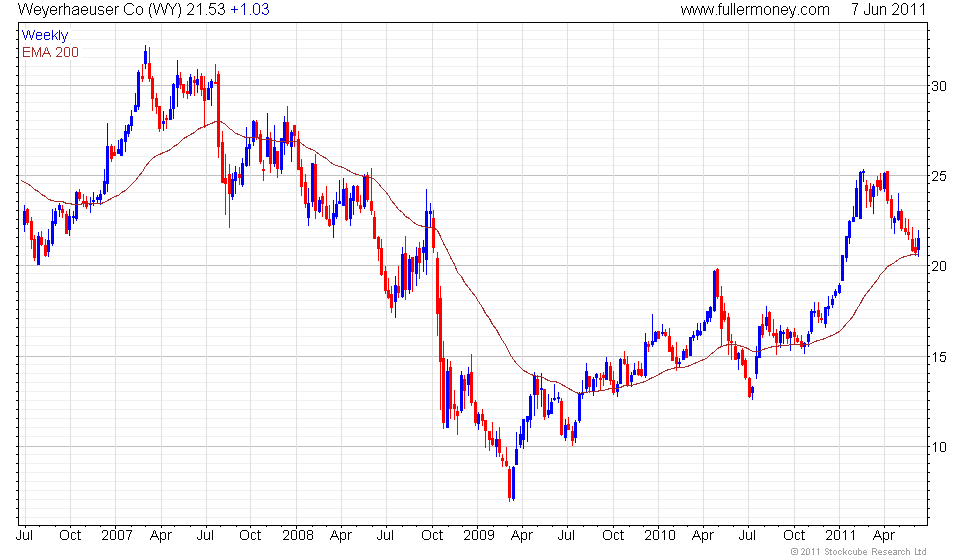The width and height of the screenshot is (980, 560).
Task: Click the 10 price axis label
Action: 939,447
